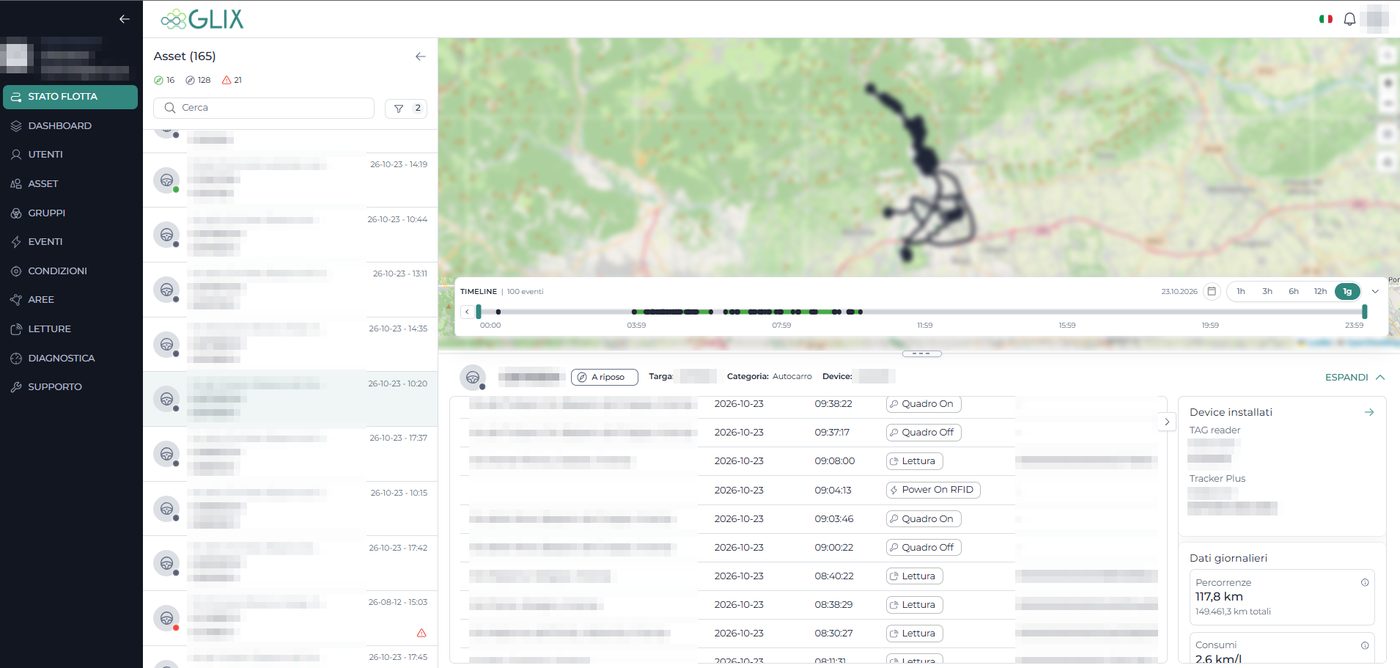Click the Cerca search field

pyautogui.click(x=264, y=108)
